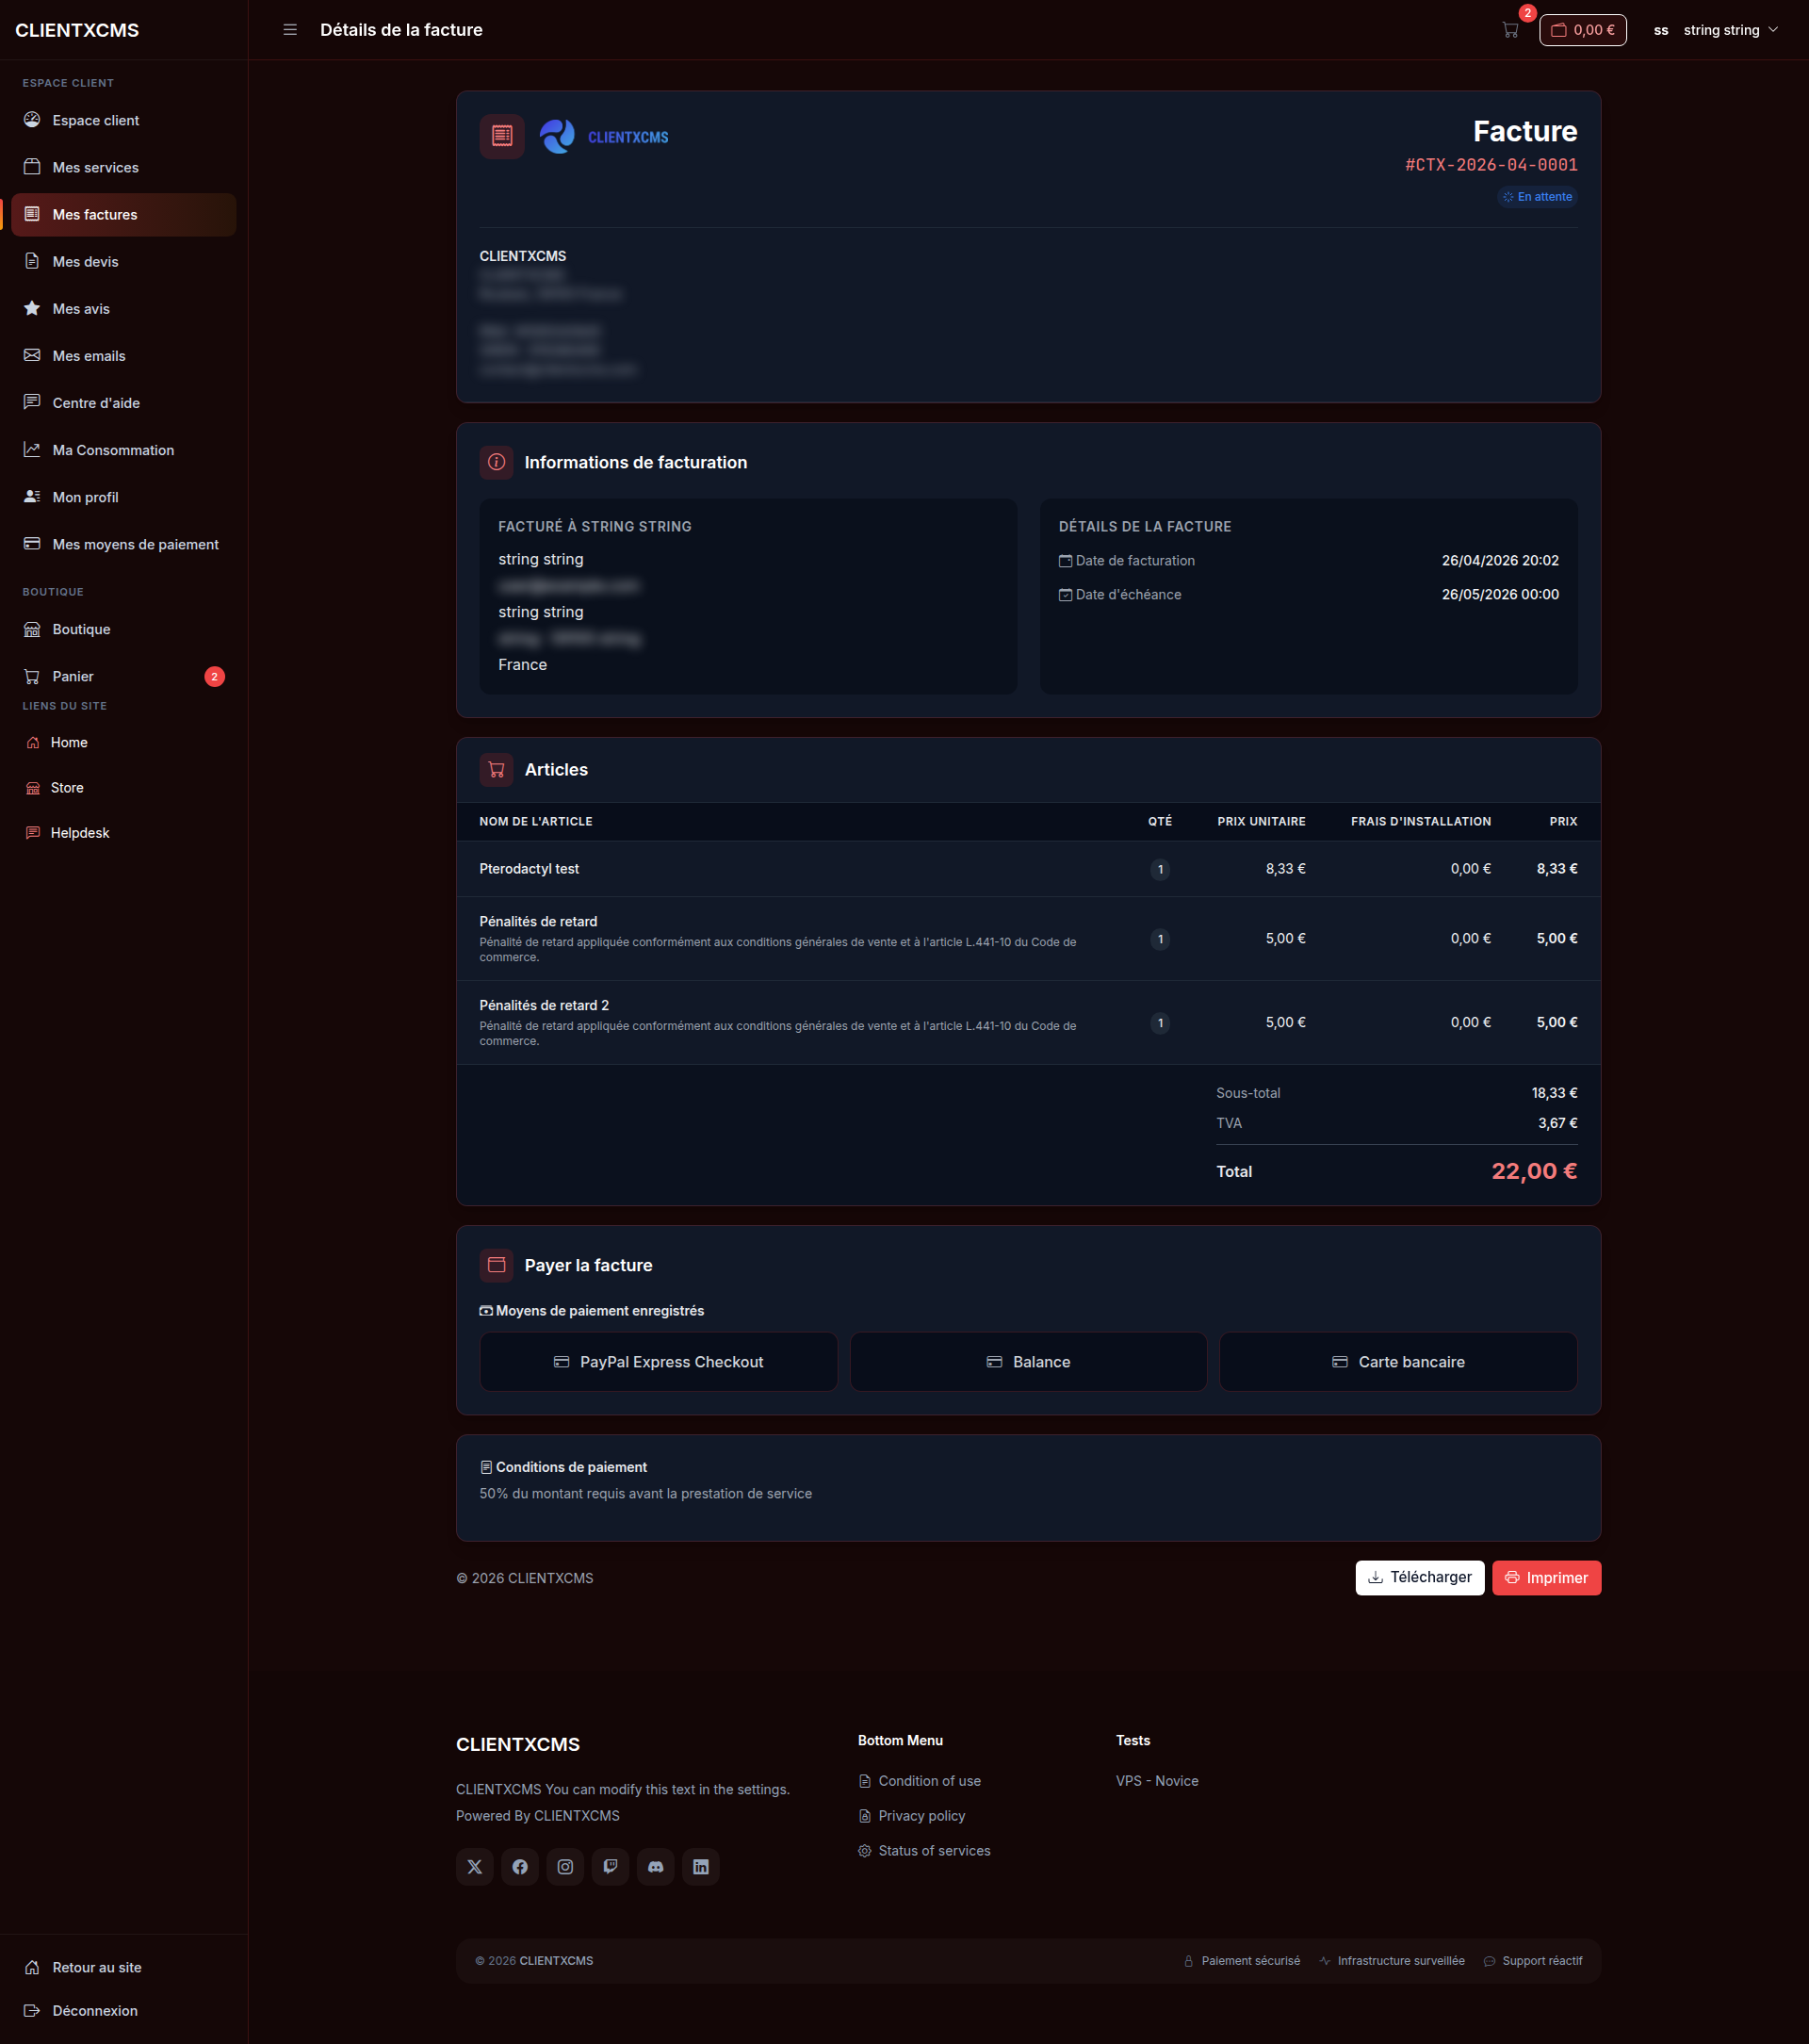Click Retour au site home icon
1809x2044 pixels.
(x=32, y=1967)
